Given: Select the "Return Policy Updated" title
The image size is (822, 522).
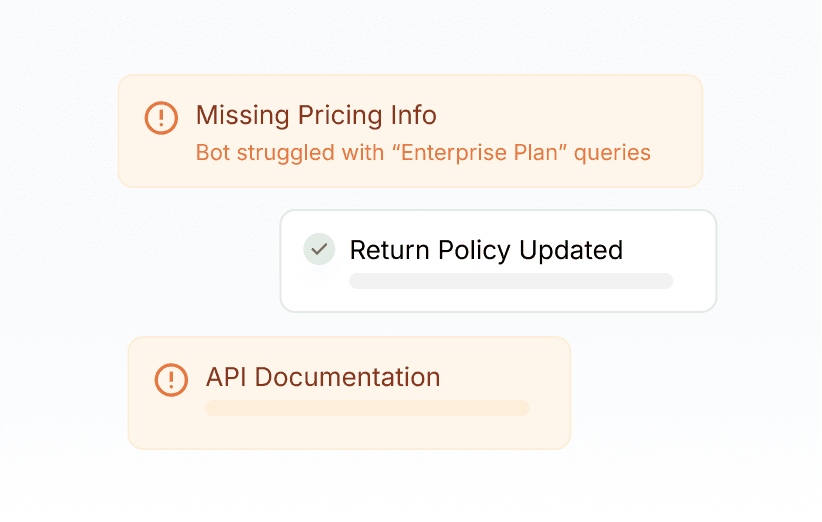Looking at the screenshot, I should point(486,249).
